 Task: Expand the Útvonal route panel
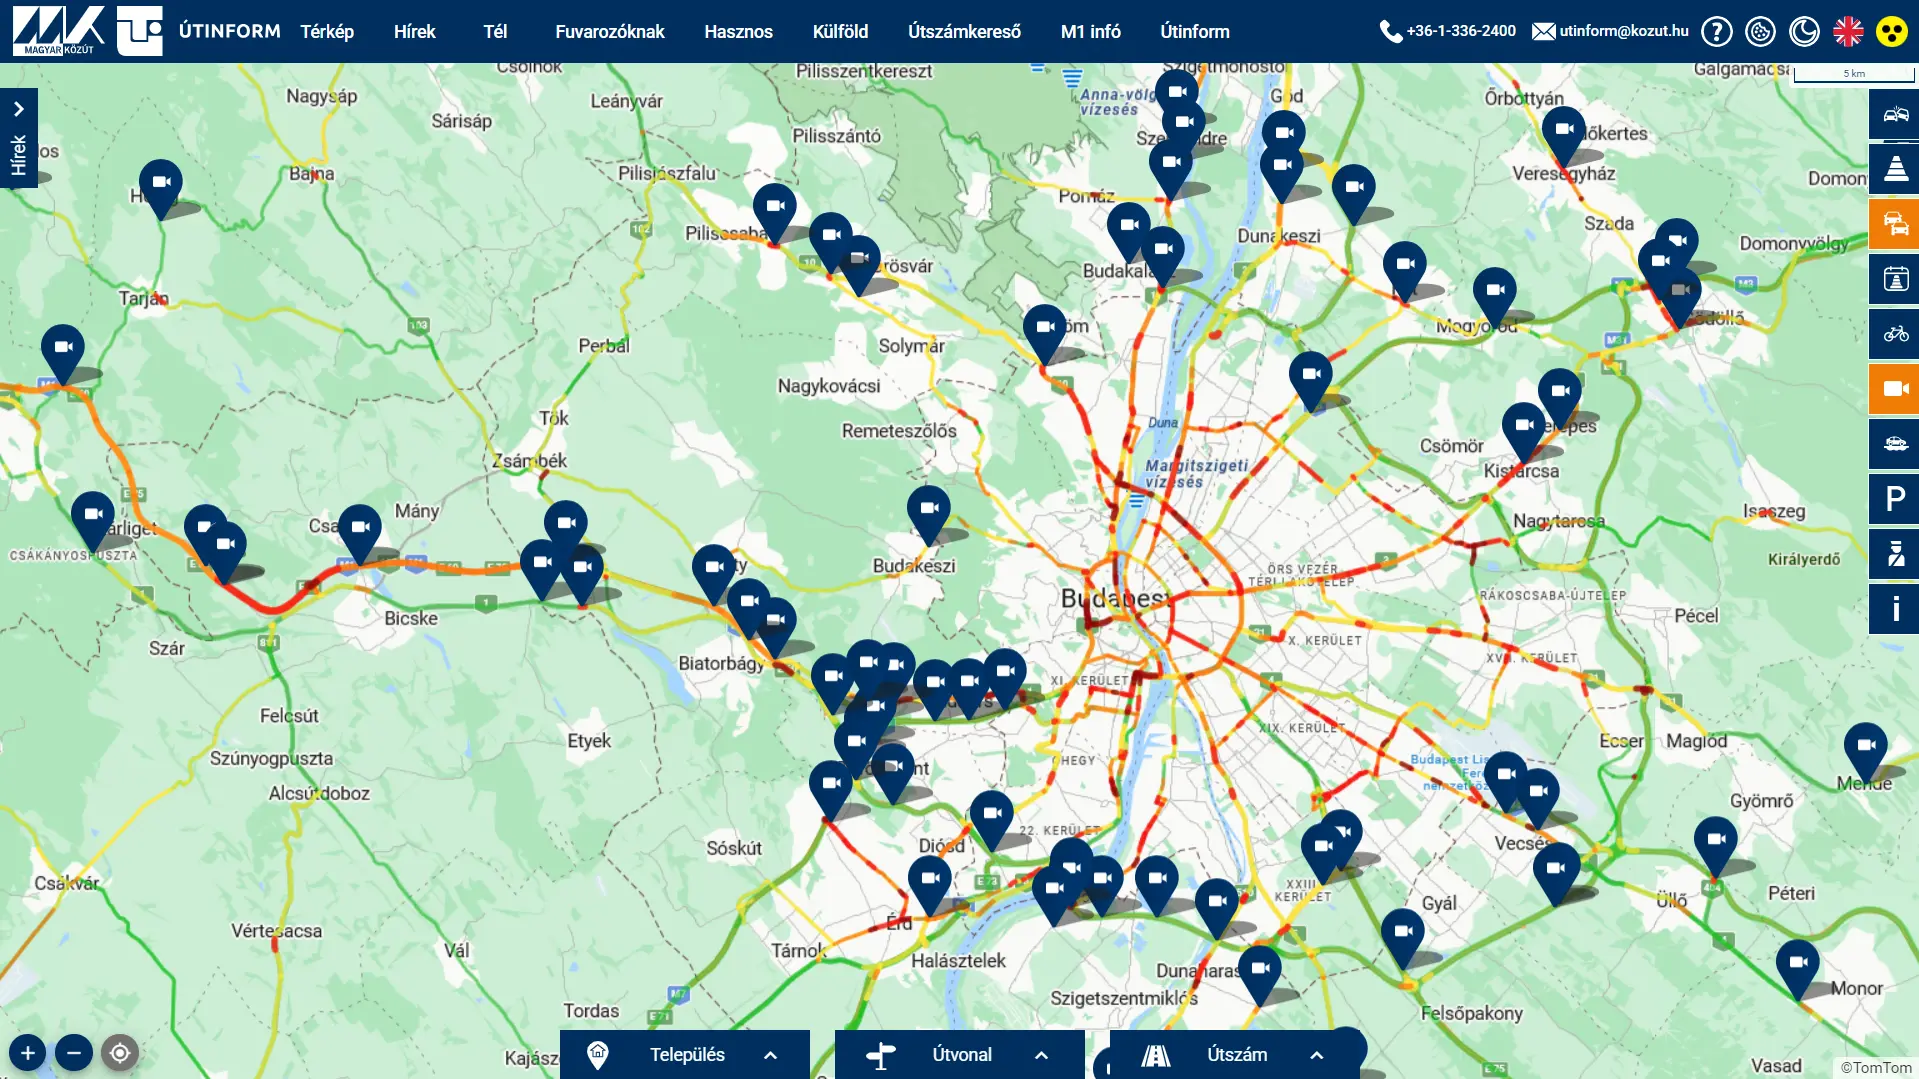(x=960, y=1055)
